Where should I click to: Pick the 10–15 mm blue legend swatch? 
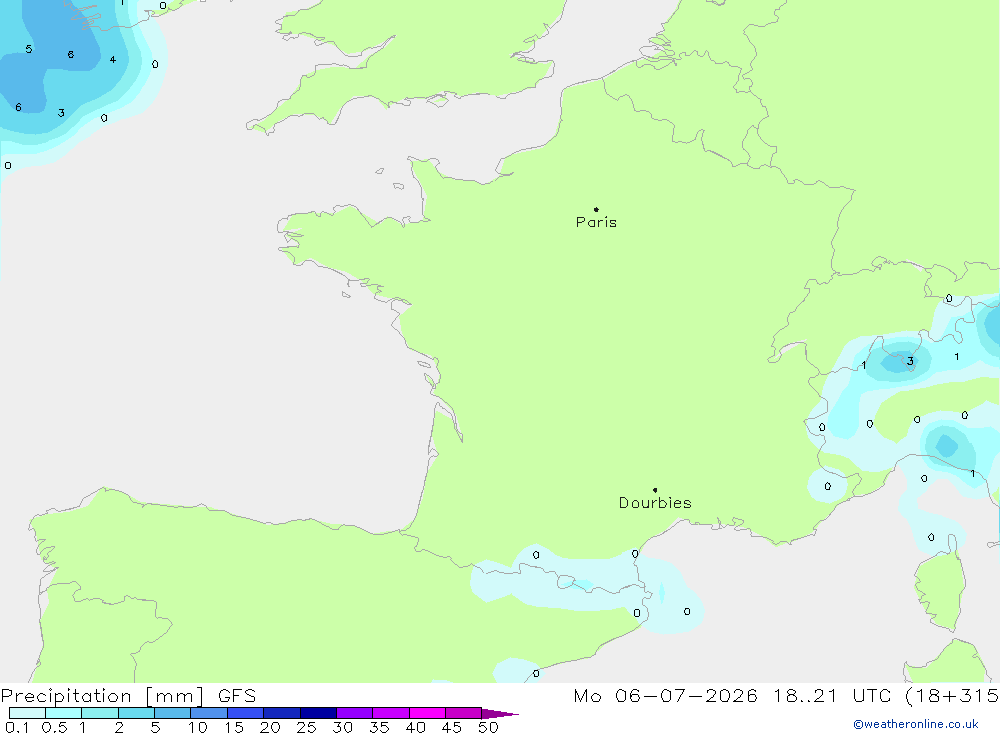[209, 713]
